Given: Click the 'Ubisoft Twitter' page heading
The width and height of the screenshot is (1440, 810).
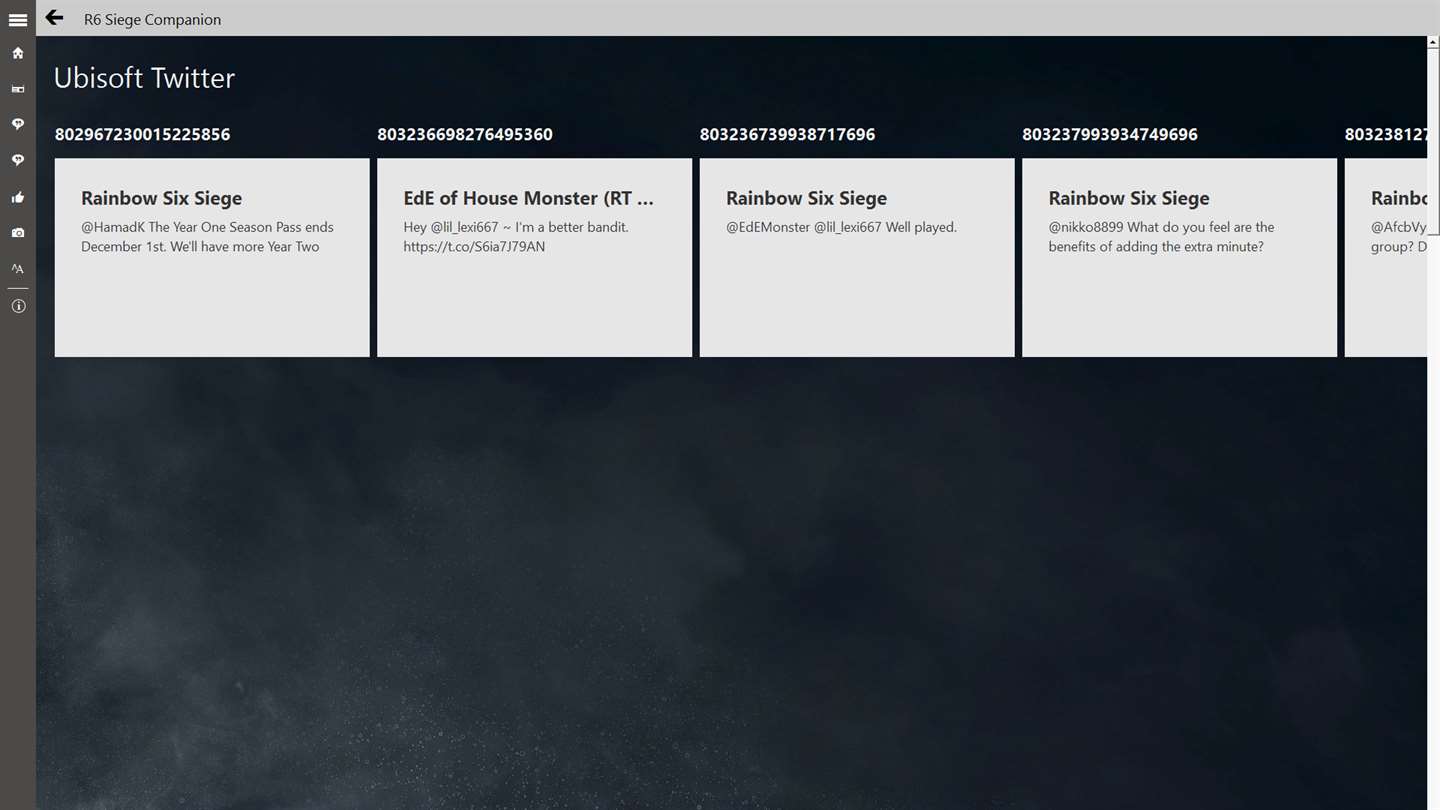Looking at the screenshot, I should click(x=144, y=78).
